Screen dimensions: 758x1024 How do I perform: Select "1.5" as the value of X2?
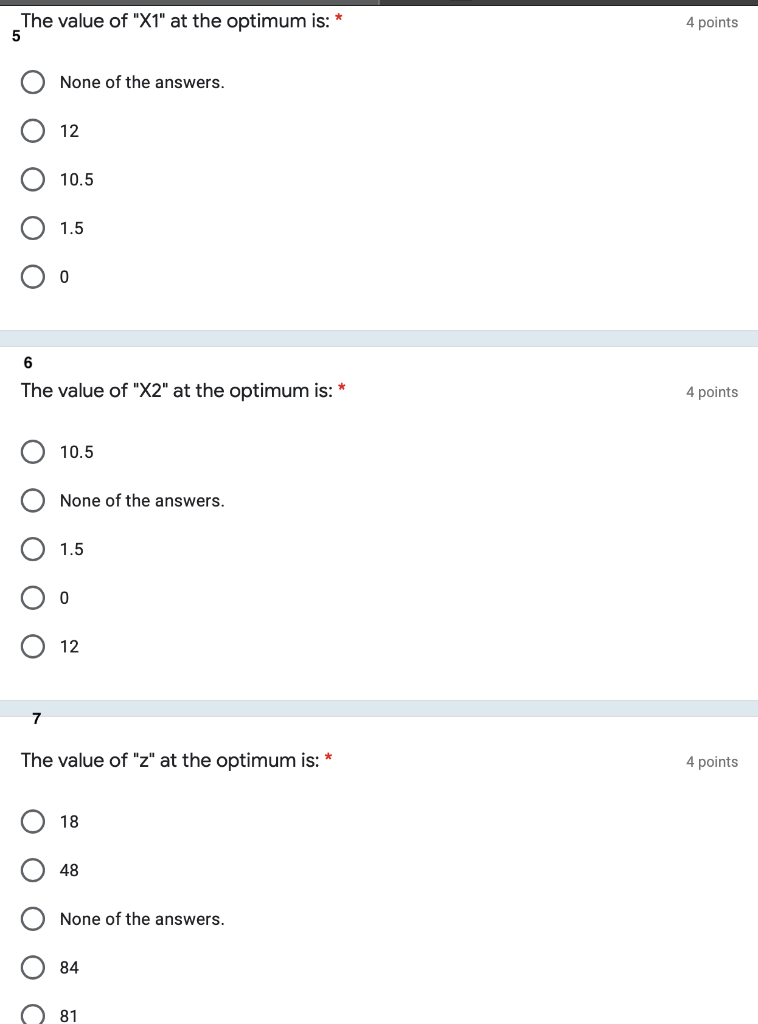point(33,549)
